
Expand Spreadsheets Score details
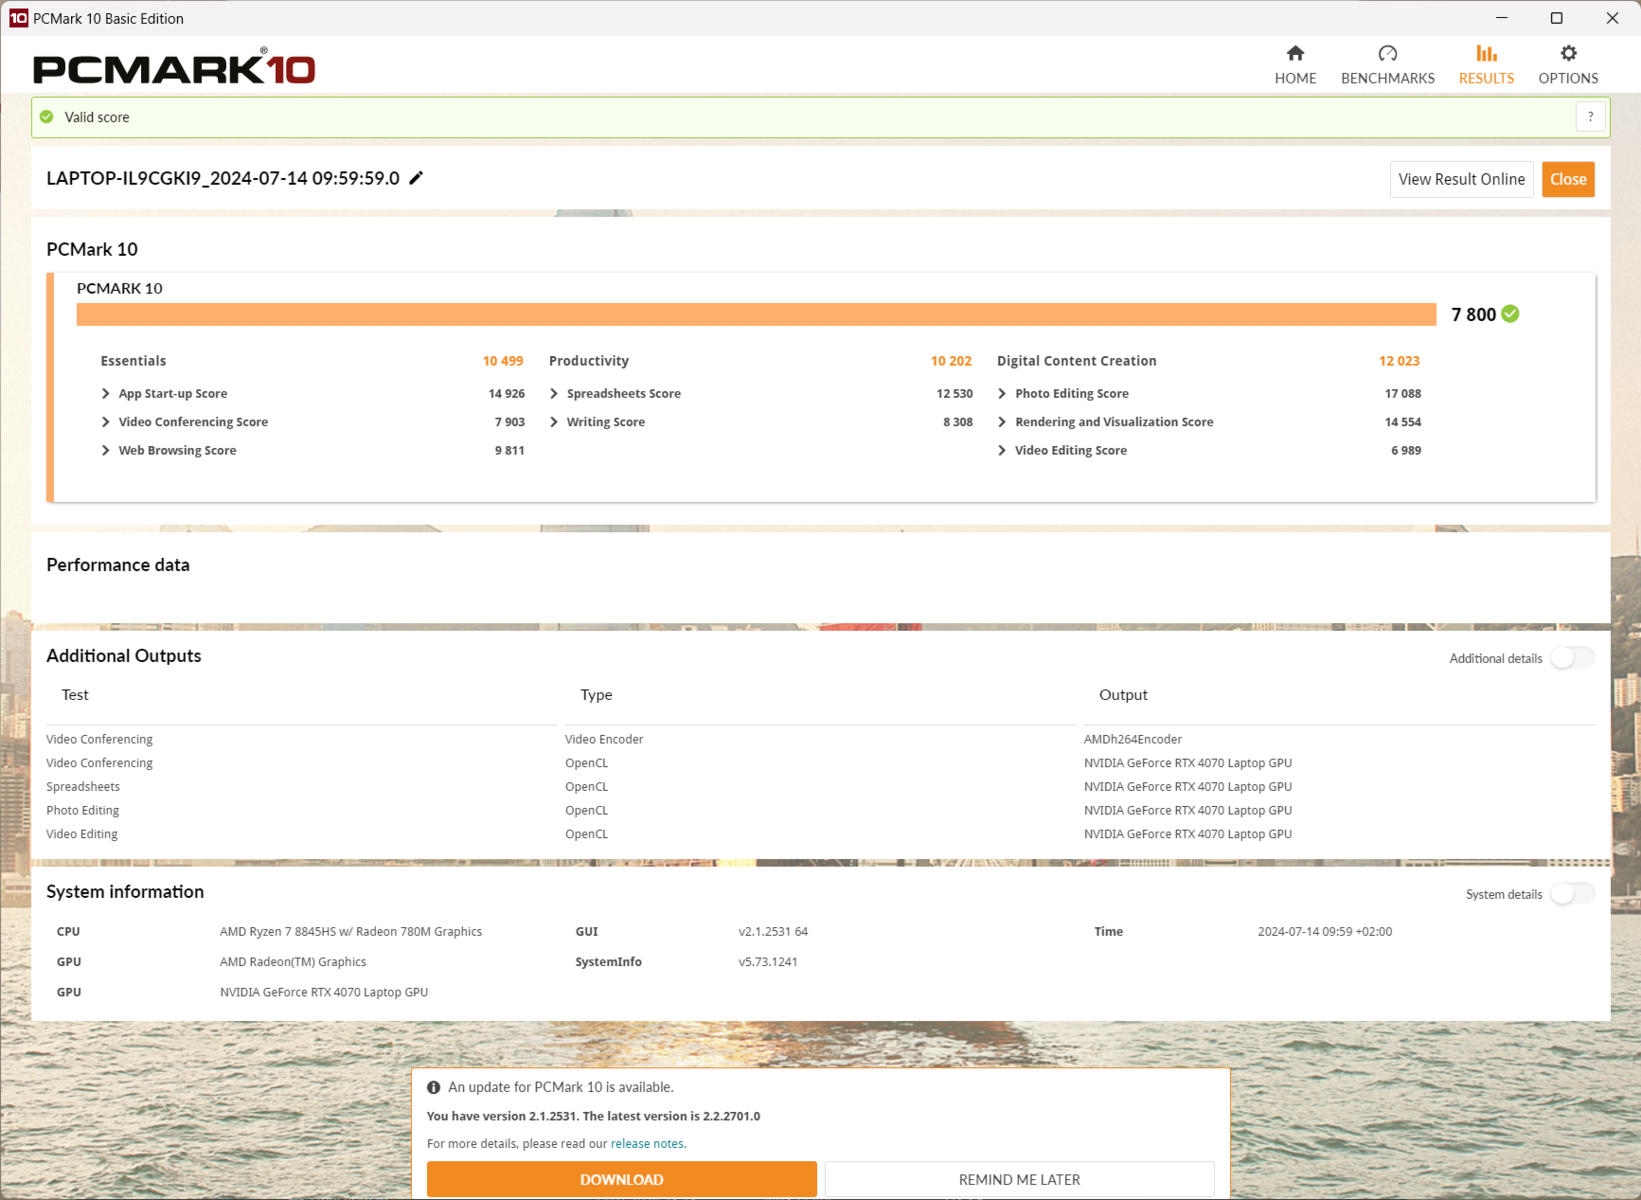pos(554,394)
